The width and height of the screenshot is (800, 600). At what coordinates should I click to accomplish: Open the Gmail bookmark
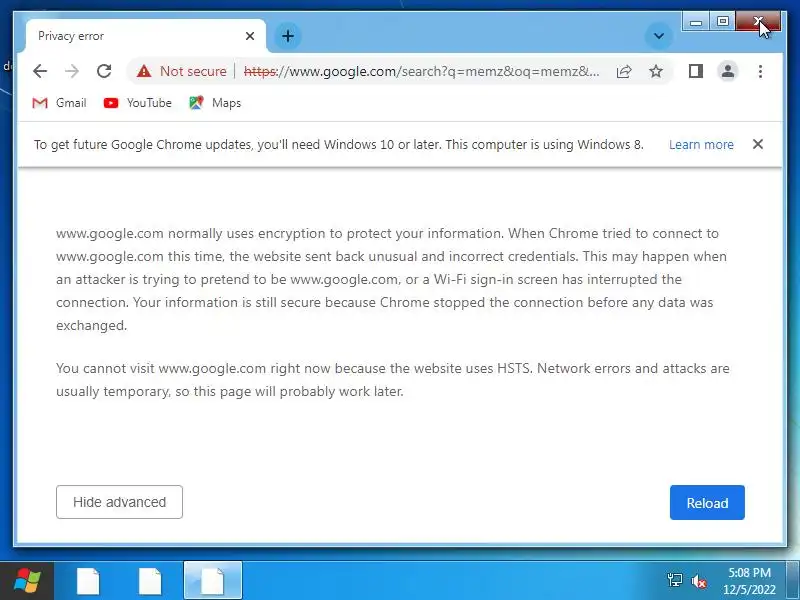point(59,103)
